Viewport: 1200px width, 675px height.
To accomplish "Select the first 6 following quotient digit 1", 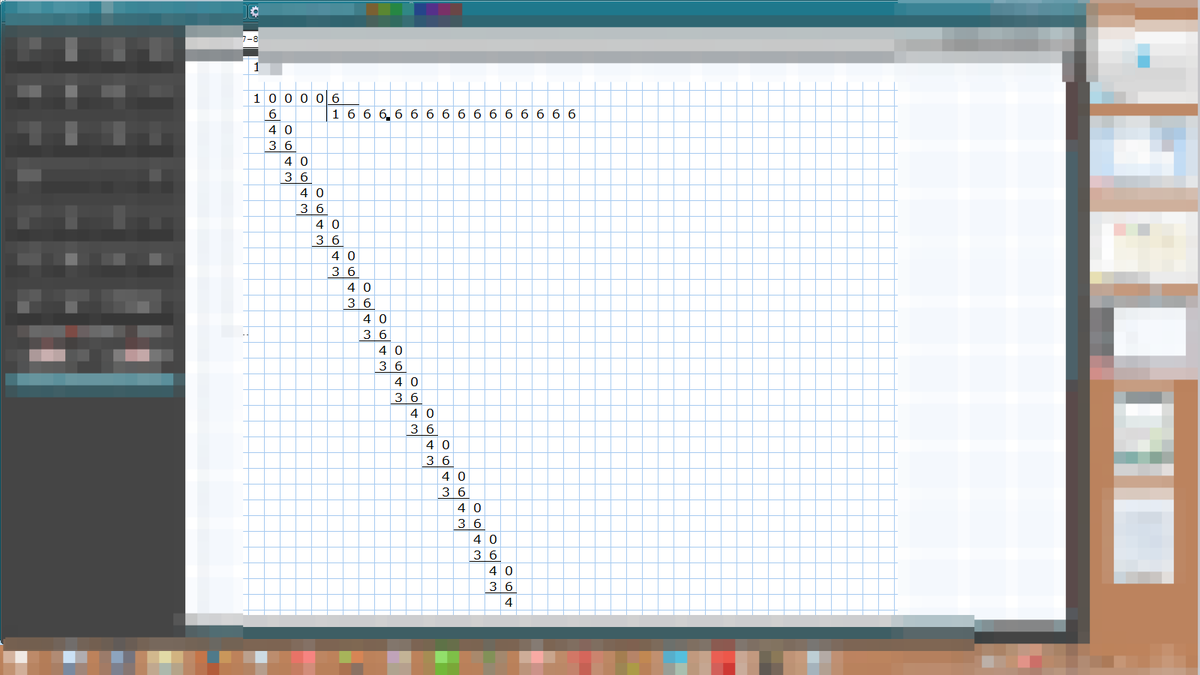I will (352, 115).
